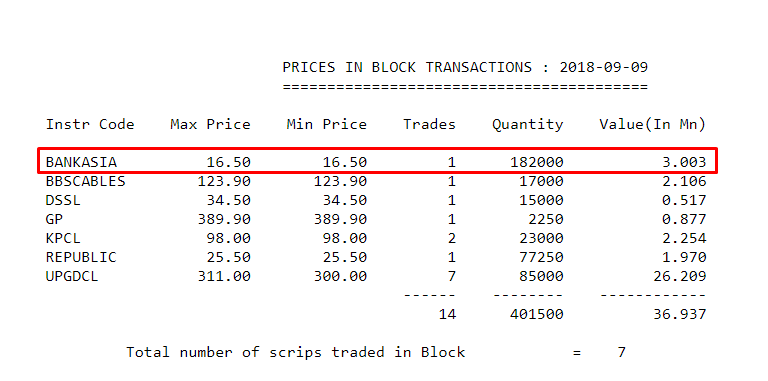Click the UPGDCL min price 300.00

coord(340,276)
